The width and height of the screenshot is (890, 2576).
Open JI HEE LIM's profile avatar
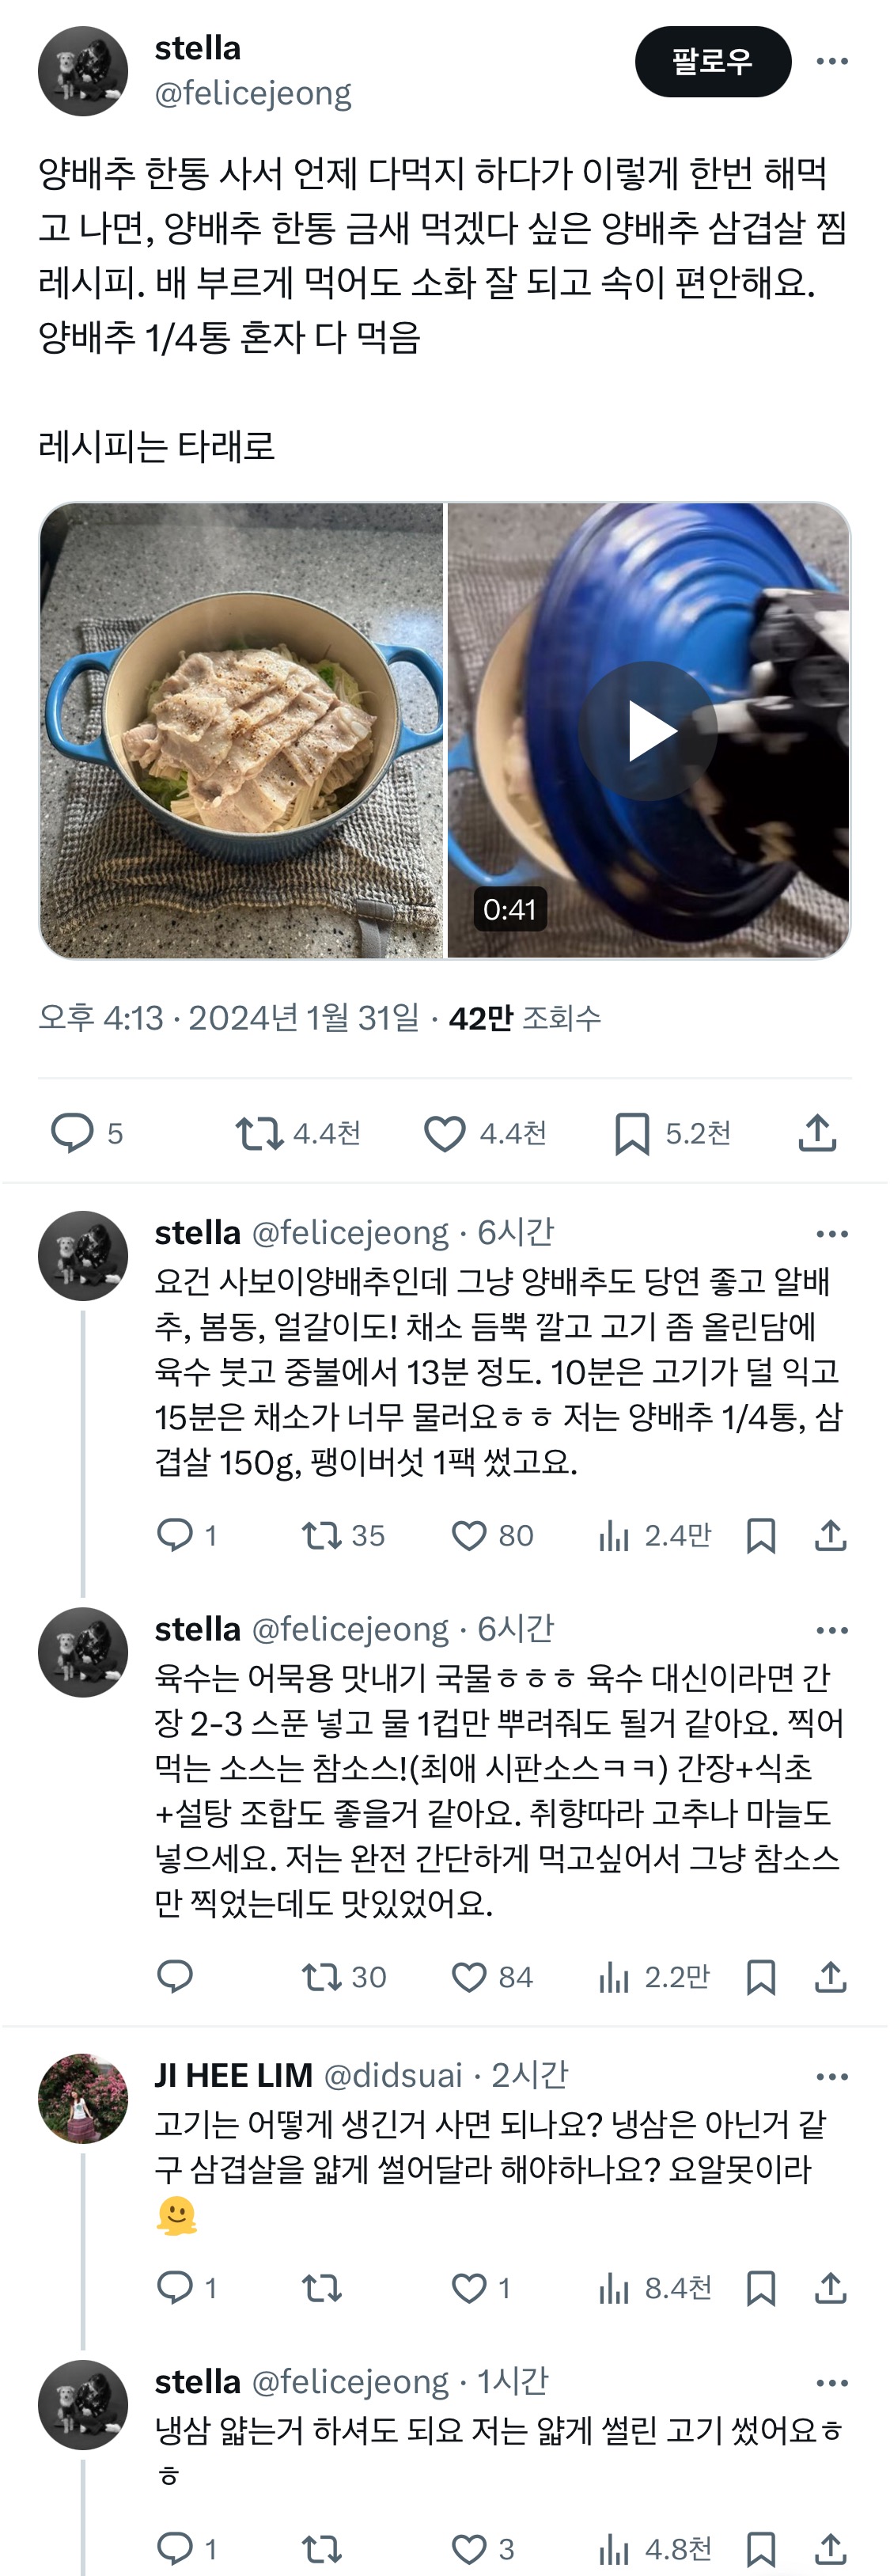(x=83, y=2099)
